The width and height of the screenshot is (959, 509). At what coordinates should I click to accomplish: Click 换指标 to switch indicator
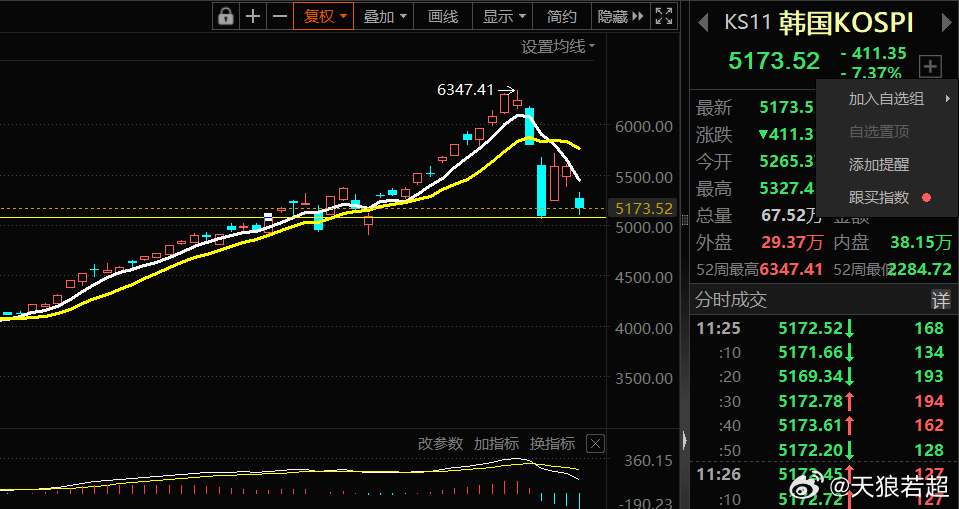click(552, 444)
